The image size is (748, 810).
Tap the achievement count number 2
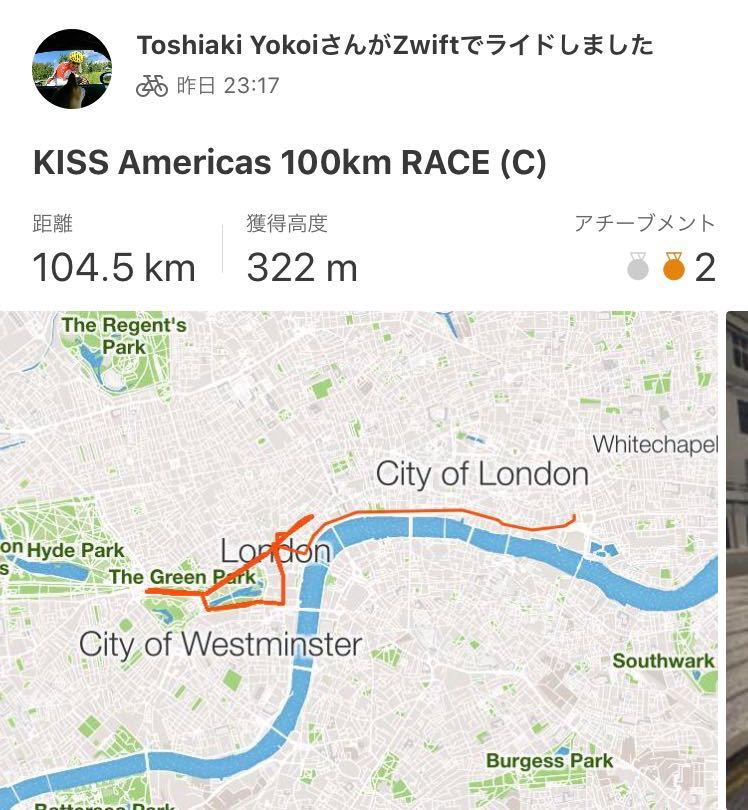coord(705,268)
